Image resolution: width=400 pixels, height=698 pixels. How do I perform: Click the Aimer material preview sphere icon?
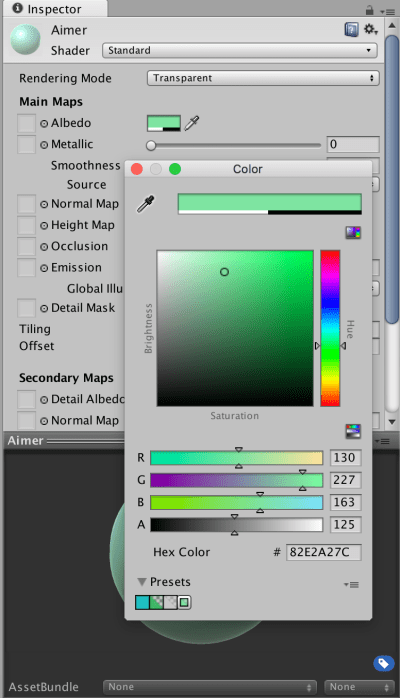click(x=25, y=39)
